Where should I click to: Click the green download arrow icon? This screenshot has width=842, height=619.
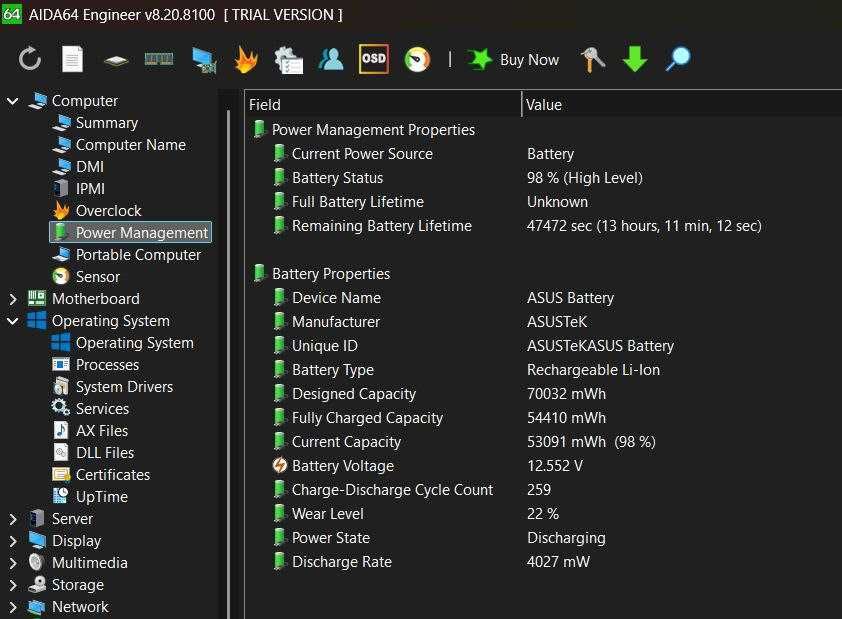(x=635, y=59)
